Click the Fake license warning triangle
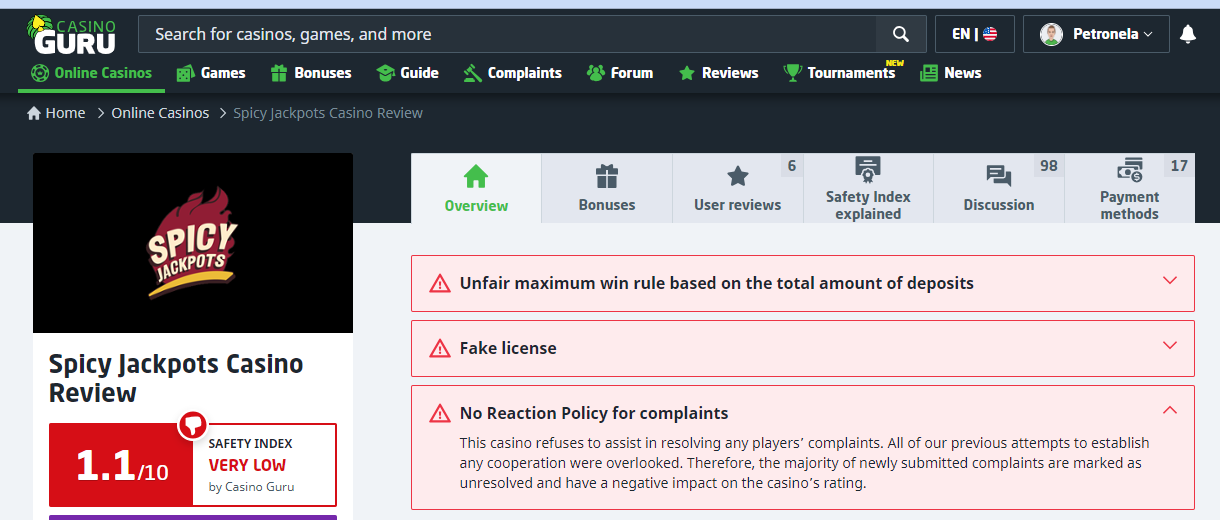This screenshot has height=520, width=1220. pos(439,349)
